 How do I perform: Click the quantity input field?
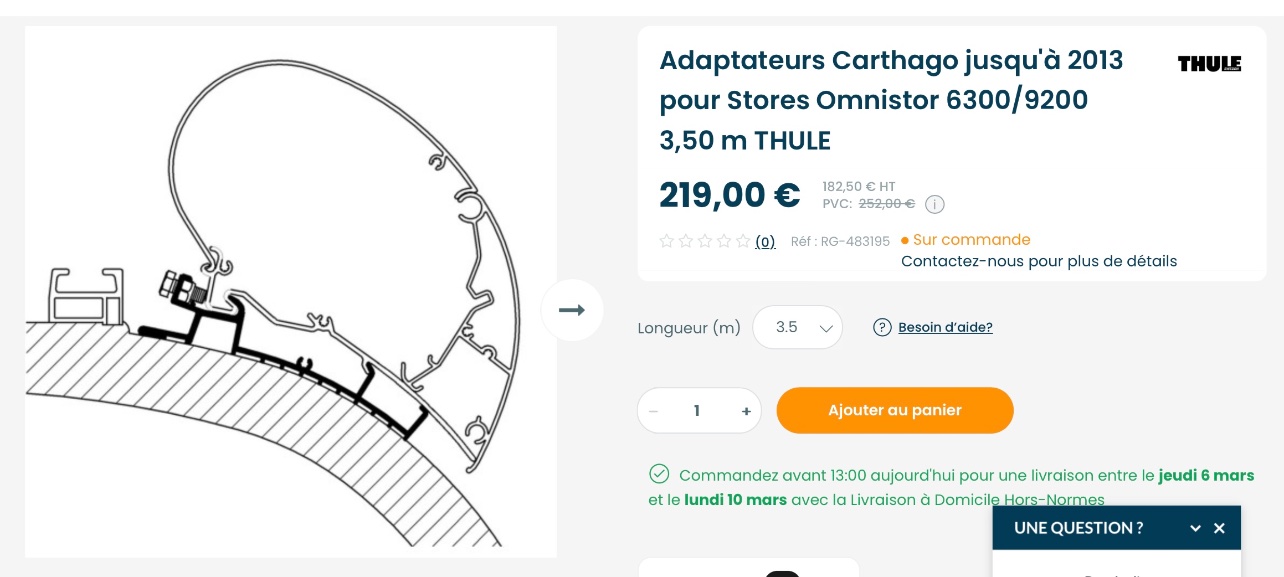(697, 411)
